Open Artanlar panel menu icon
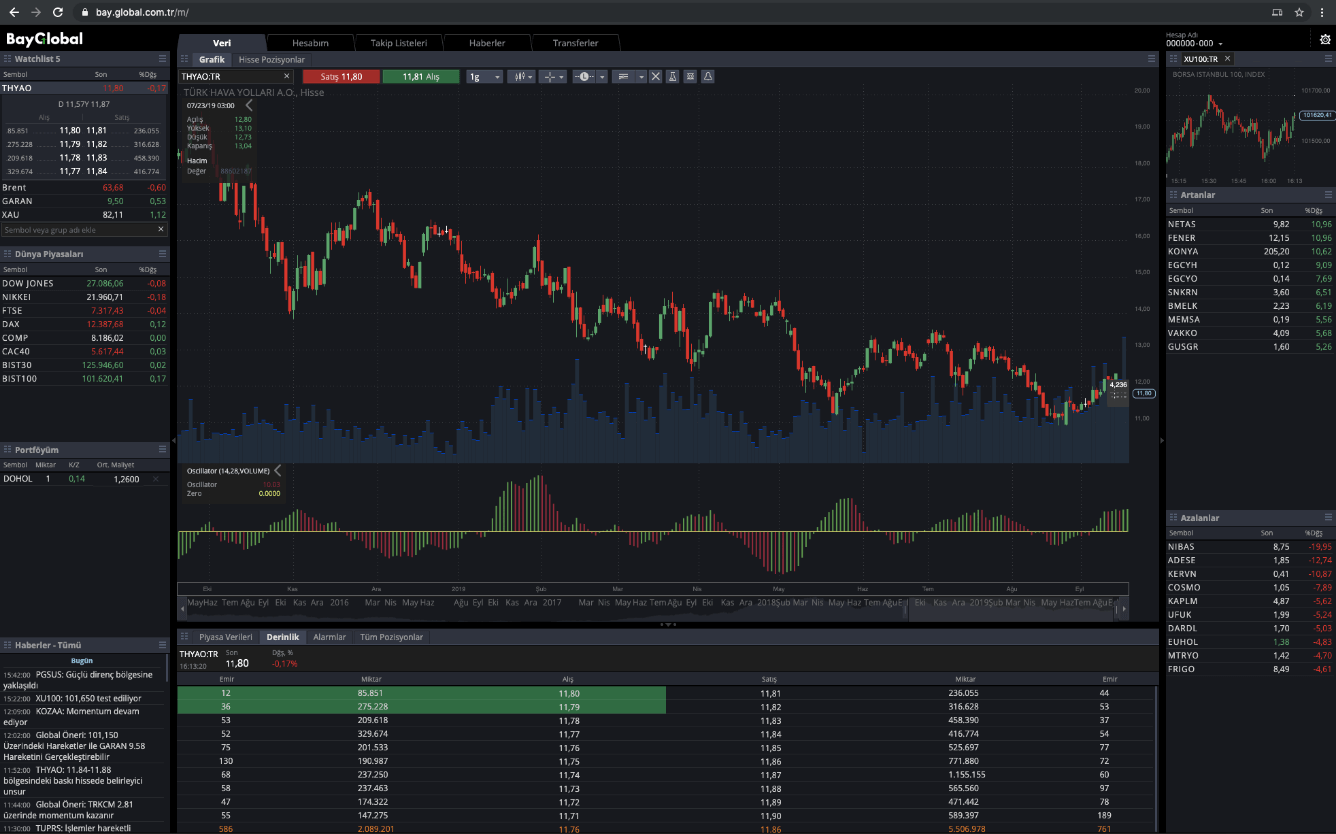The height and width of the screenshot is (834, 1336). point(1328,195)
